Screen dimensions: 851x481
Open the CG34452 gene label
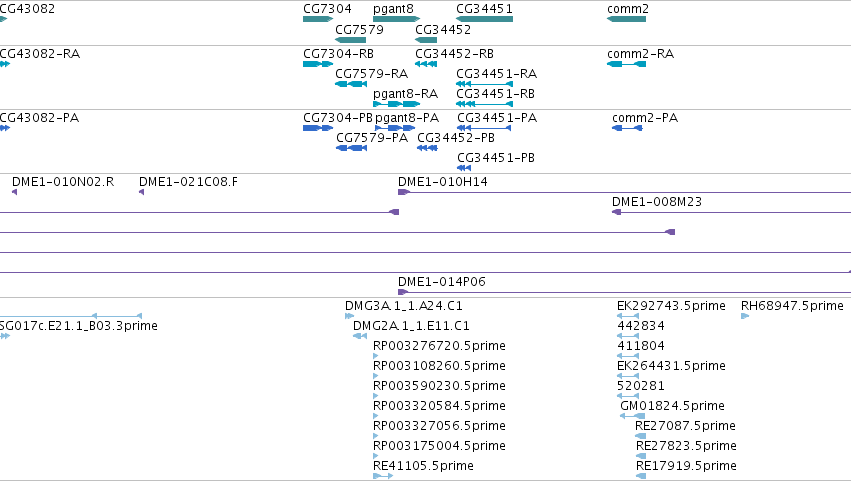point(443,29)
